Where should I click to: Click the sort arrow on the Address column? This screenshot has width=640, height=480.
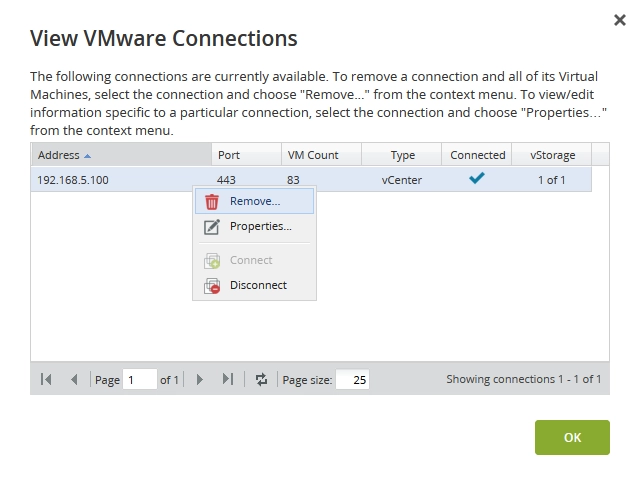click(87, 156)
